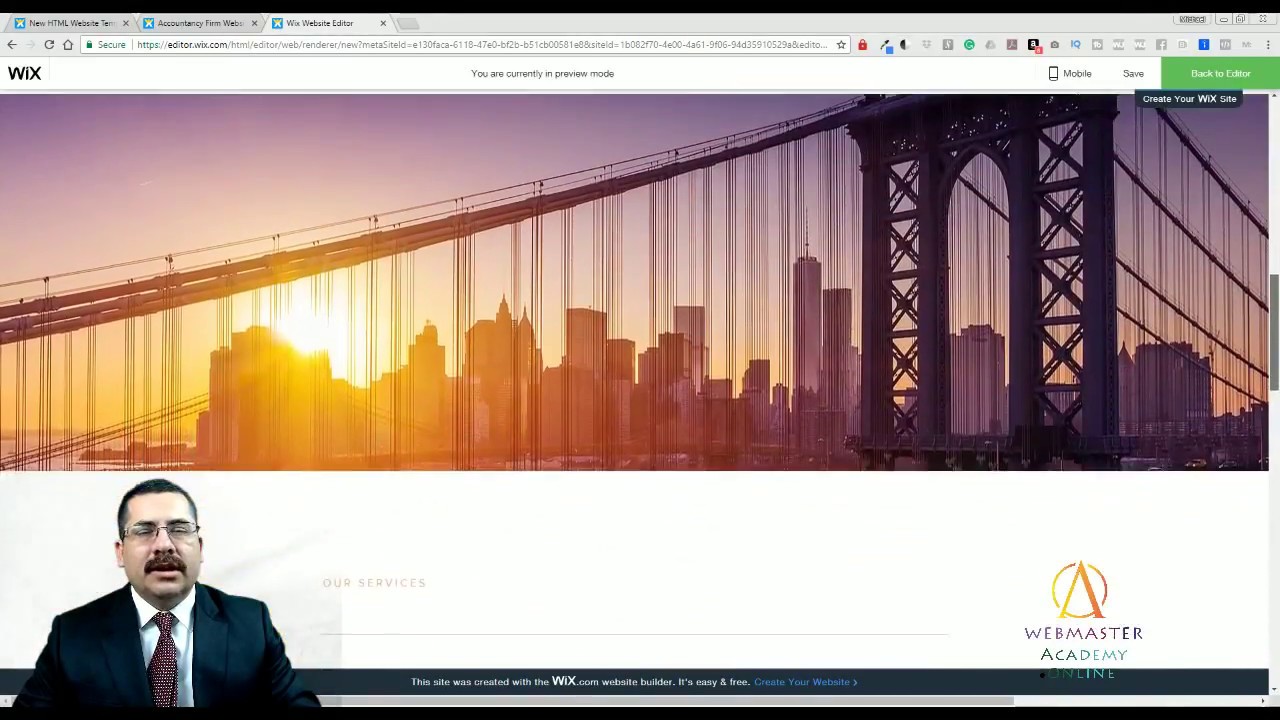This screenshot has width=1280, height=720.
Task: Click the mobile phone icon beside Mobile
Action: point(1053,73)
